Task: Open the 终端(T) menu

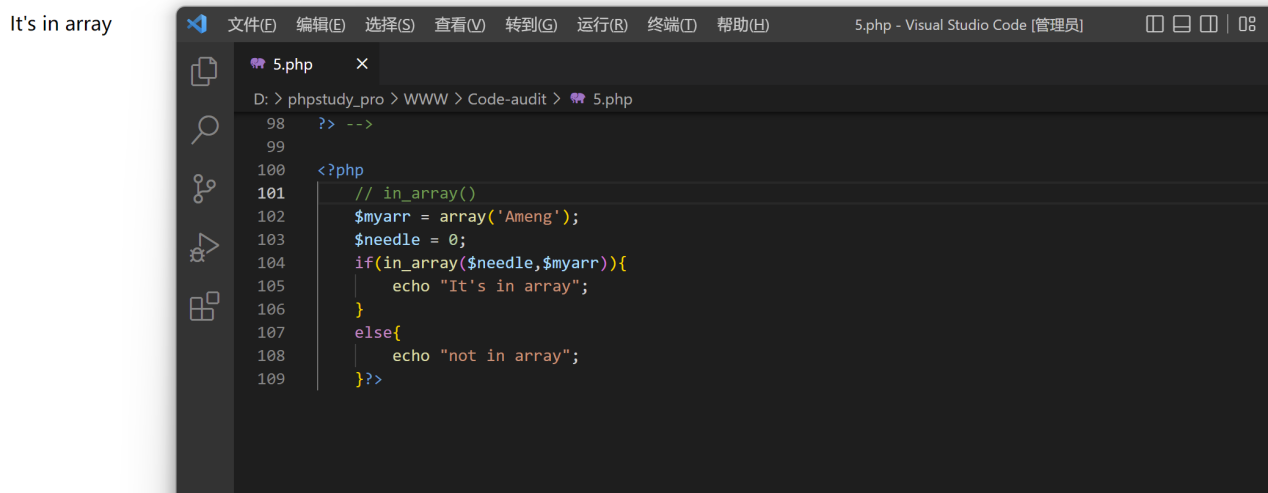Action: [672, 25]
